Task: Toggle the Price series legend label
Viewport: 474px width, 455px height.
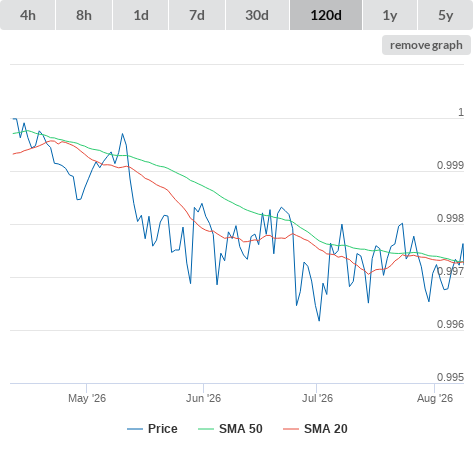Action: 163,429
